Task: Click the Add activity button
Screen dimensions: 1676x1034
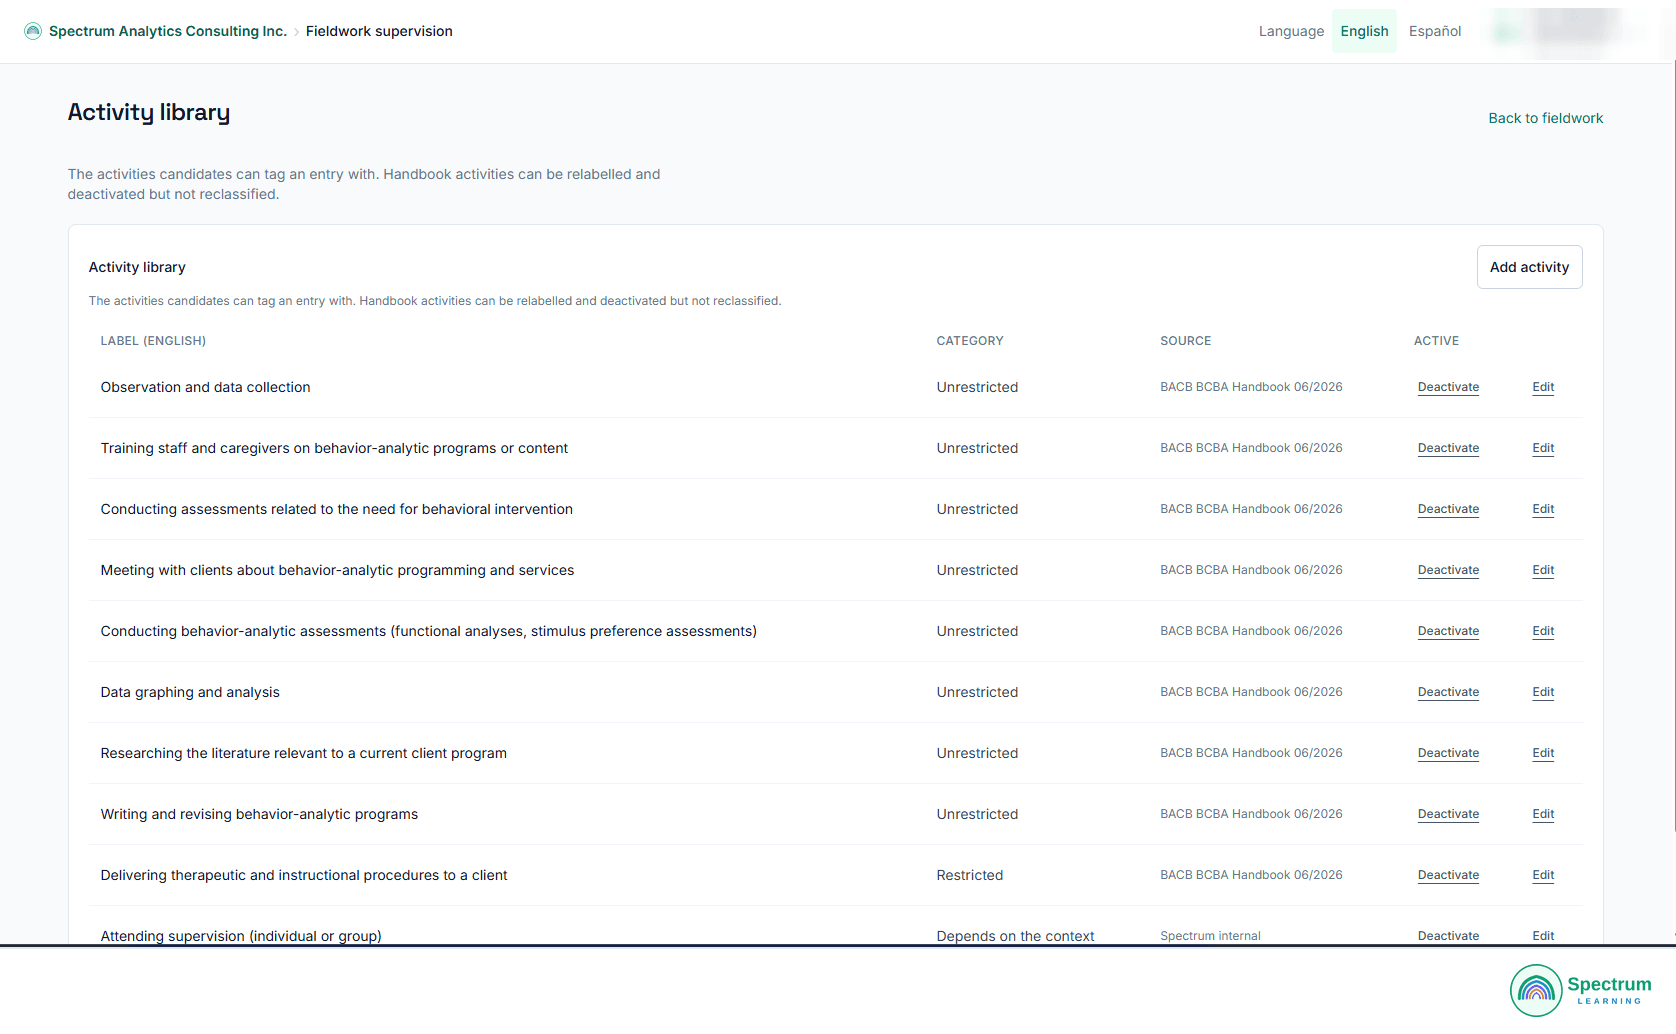Action: point(1529,267)
